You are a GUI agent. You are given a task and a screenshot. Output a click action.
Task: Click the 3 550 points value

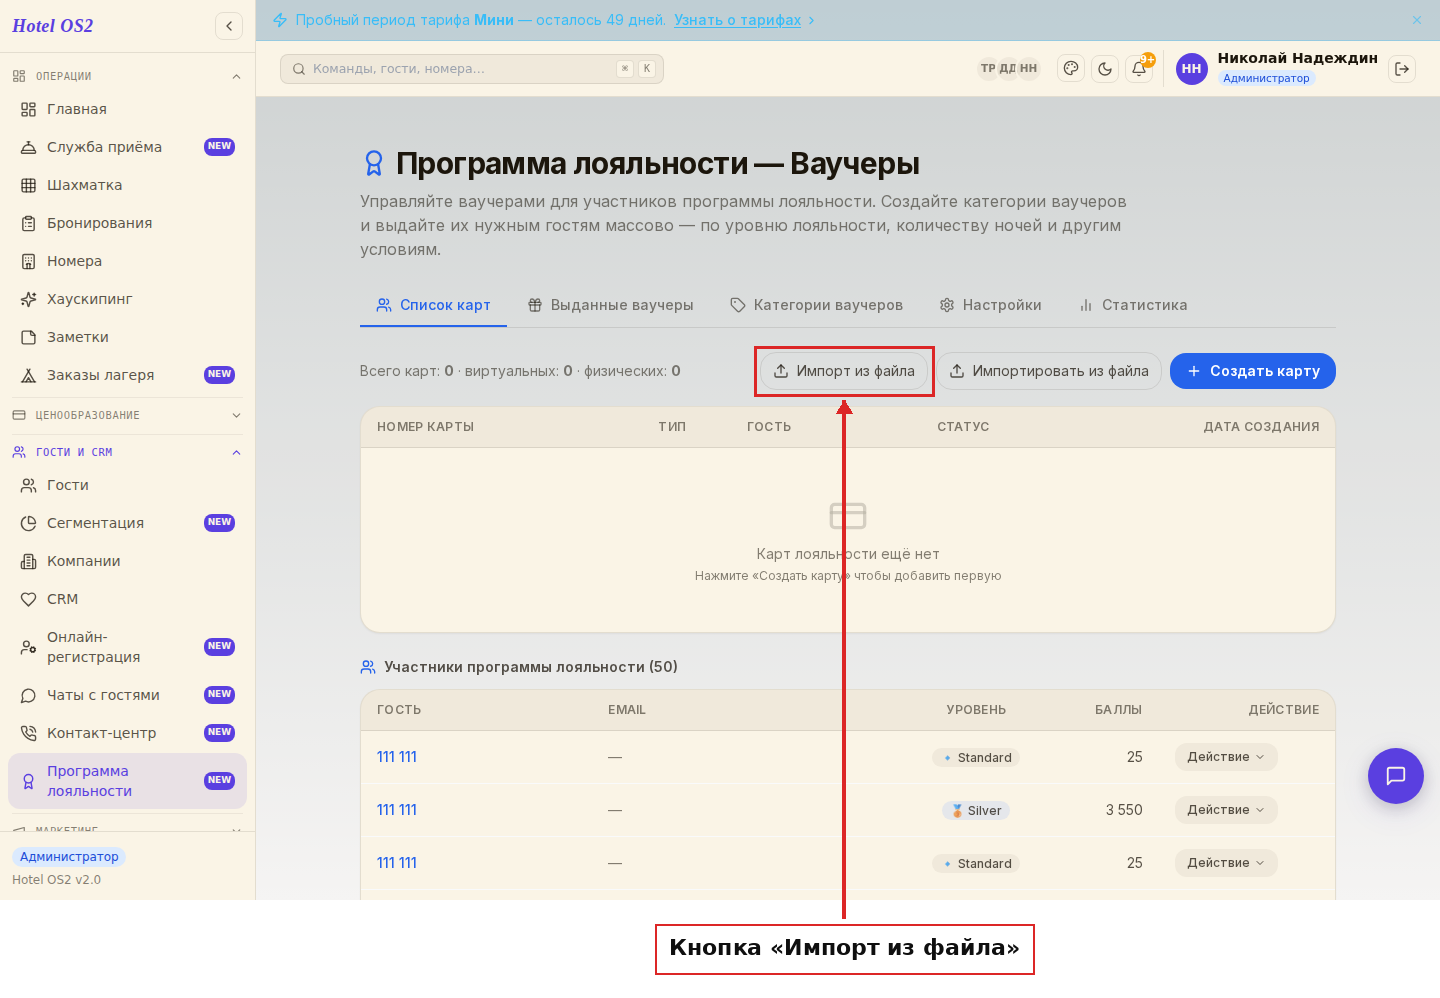[1124, 810]
